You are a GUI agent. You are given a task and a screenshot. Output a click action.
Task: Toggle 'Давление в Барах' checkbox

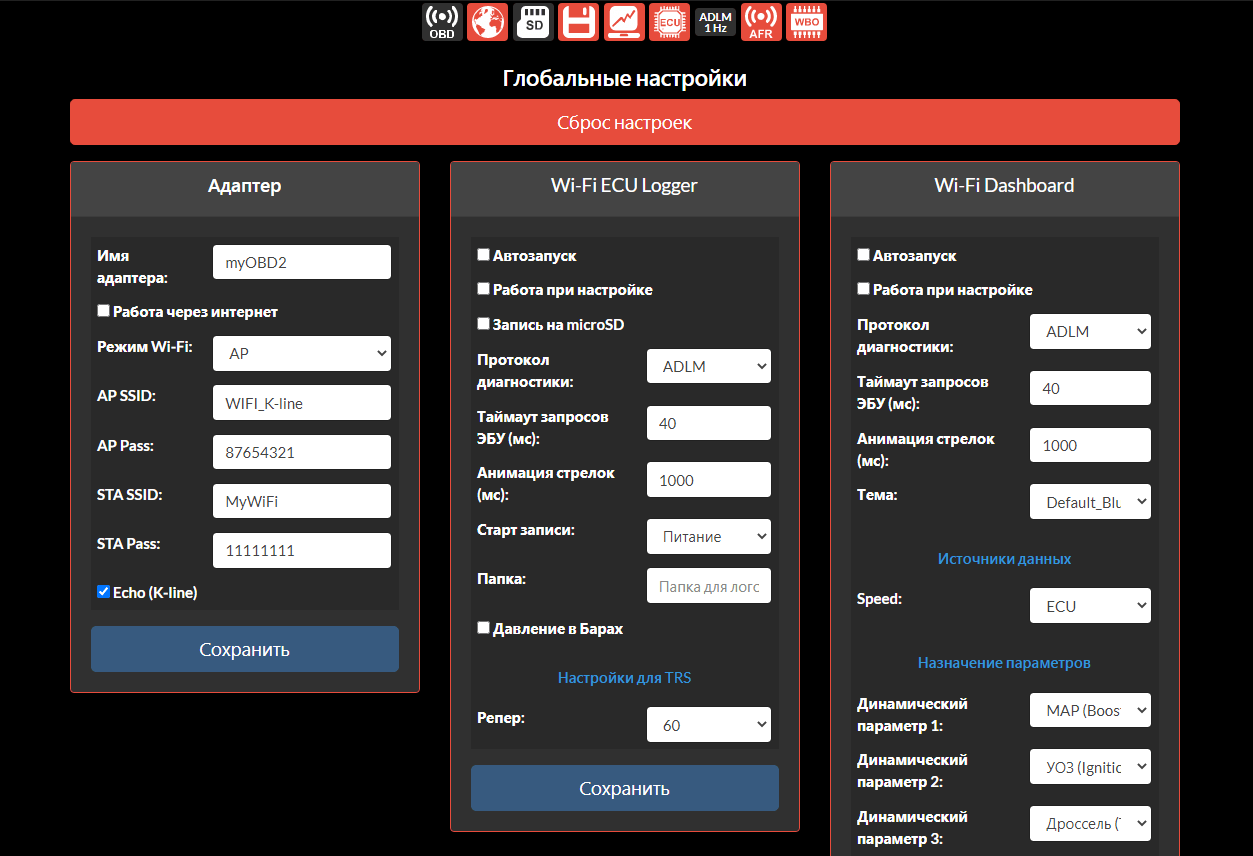[484, 628]
